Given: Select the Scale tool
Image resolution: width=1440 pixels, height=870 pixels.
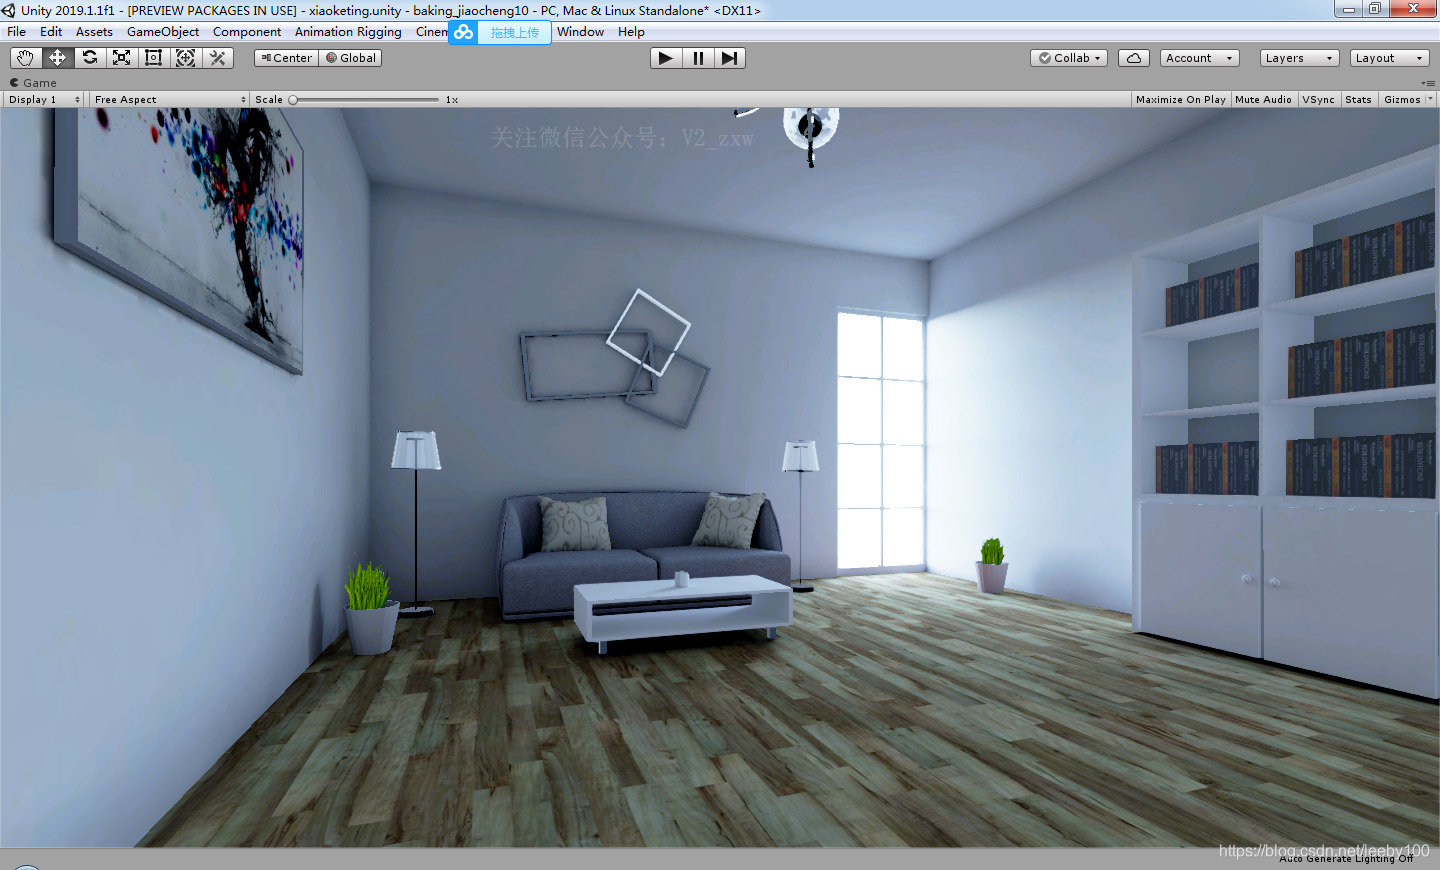Looking at the screenshot, I should click(x=121, y=58).
